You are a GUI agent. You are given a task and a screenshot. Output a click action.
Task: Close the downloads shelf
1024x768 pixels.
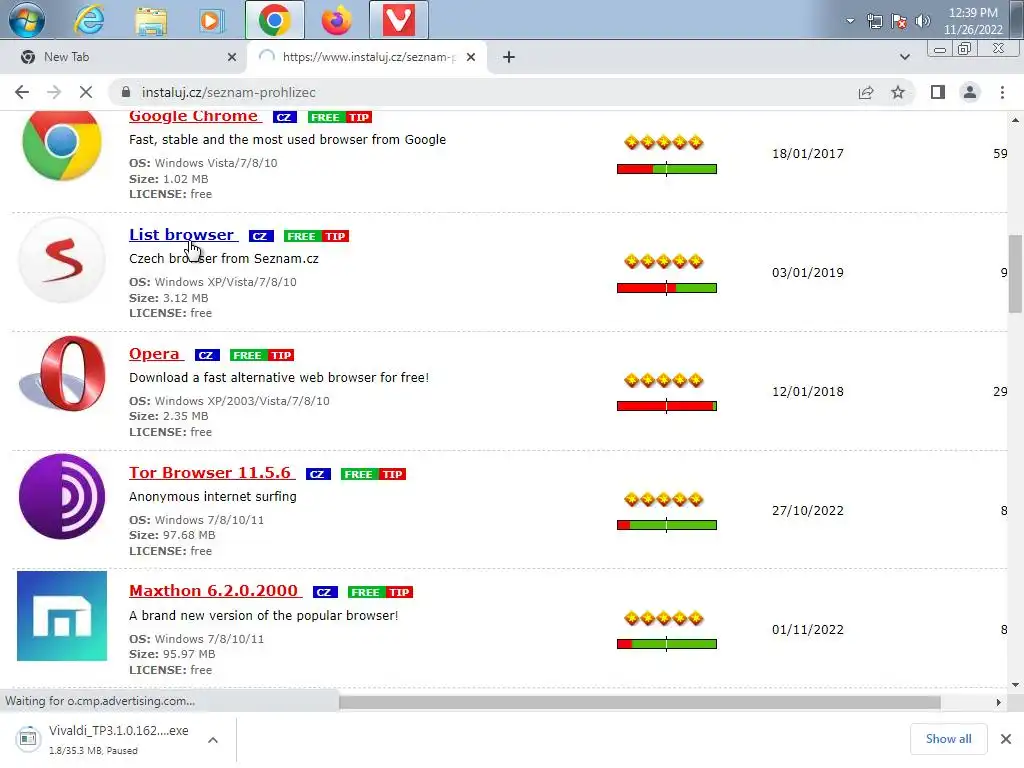[x=1006, y=739]
